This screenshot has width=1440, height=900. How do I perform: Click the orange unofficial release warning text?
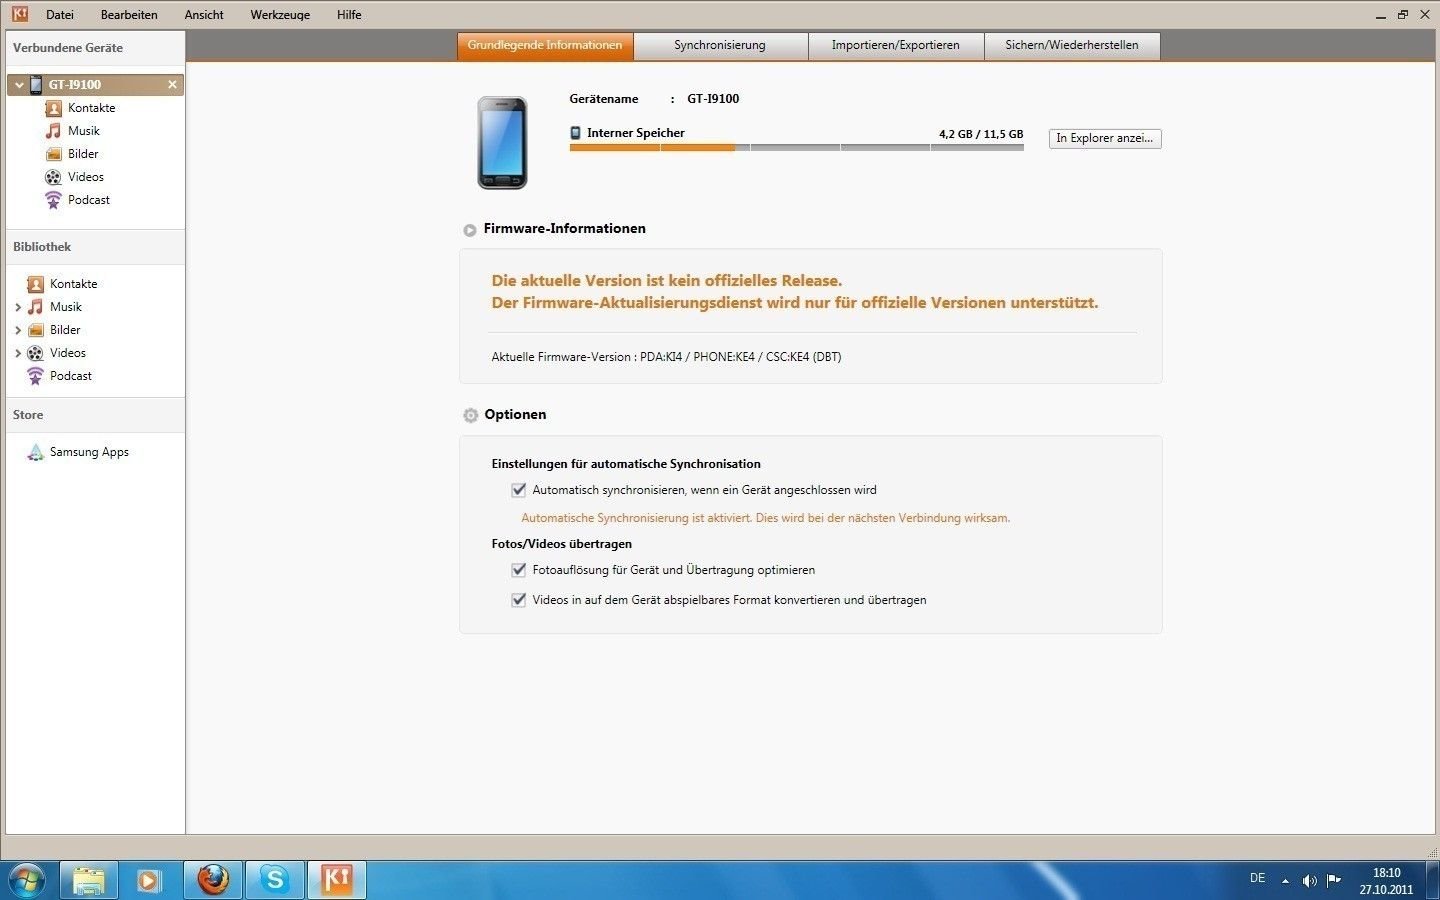pos(795,292)
